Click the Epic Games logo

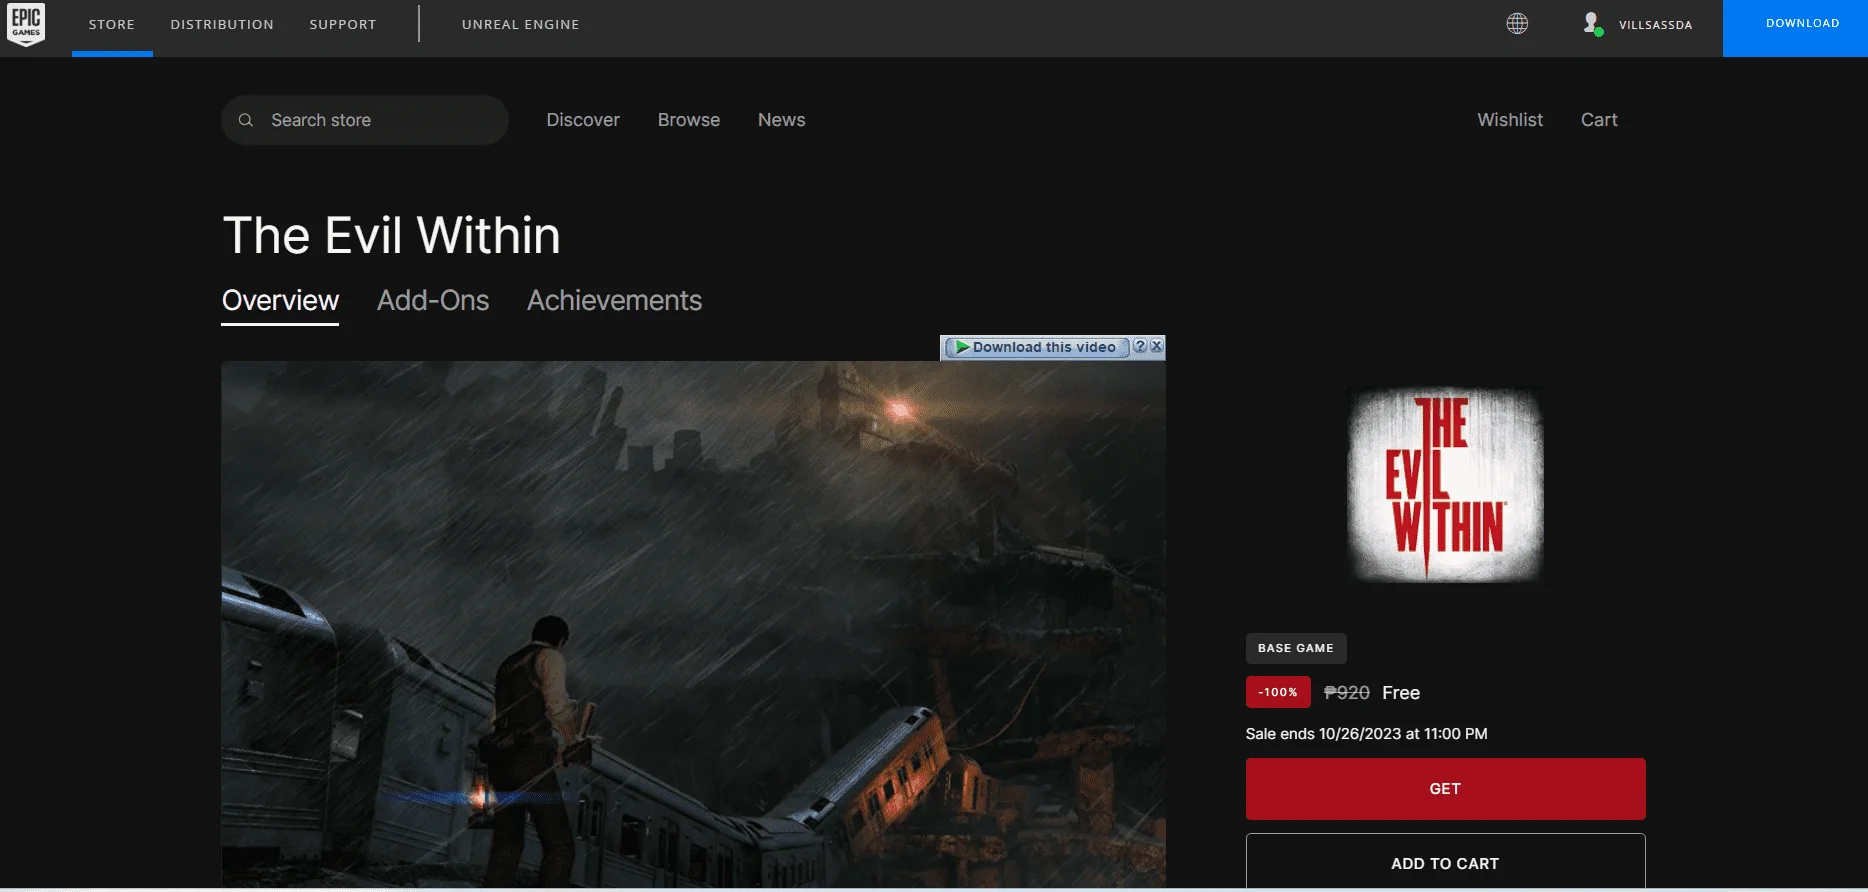click(x=26, y=25)
